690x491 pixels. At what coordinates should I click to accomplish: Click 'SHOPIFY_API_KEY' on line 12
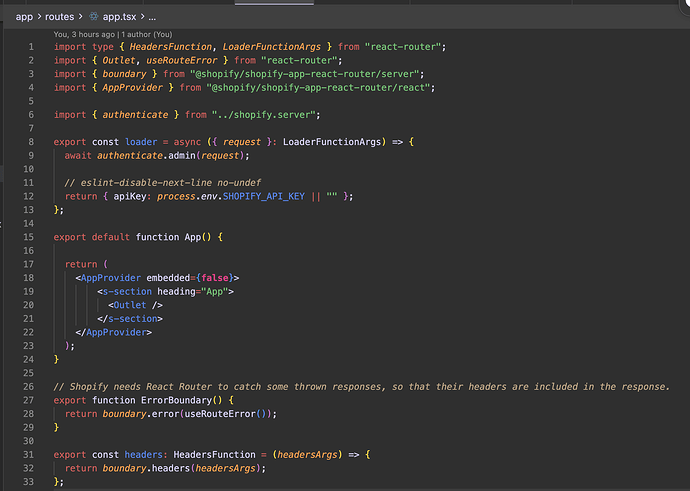point(264,196)
